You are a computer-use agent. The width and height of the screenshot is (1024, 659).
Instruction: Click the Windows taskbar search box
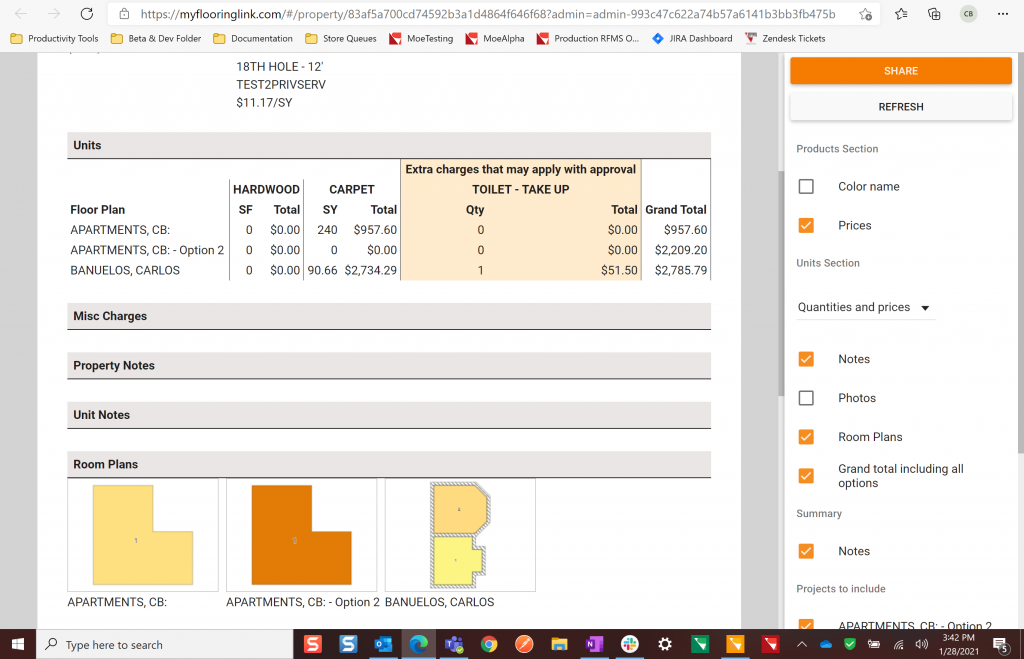point(165,645)
